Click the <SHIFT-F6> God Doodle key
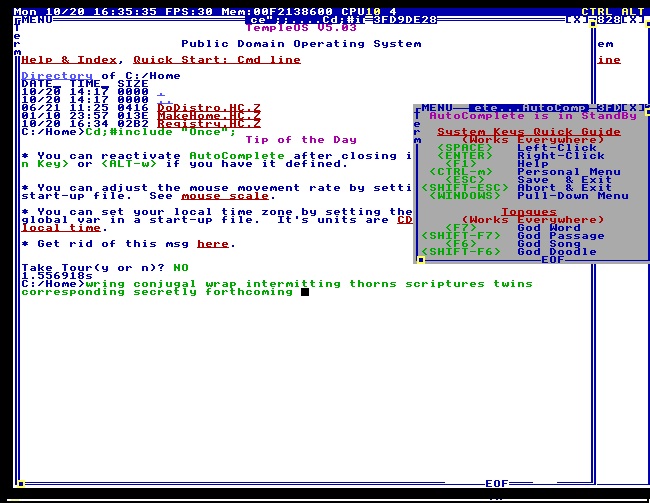Image resolution: width=650 pixels, height=503 pixels. [x=461, y=252]
